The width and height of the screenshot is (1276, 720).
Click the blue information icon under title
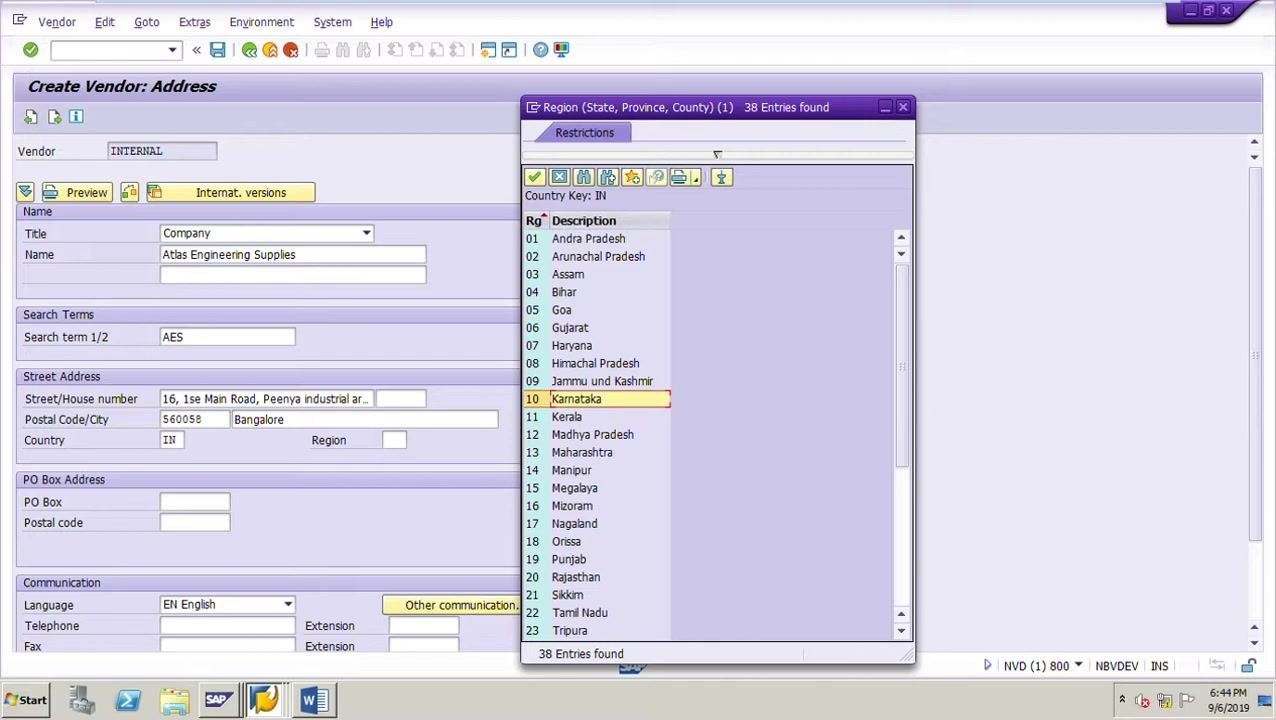[76, 117]
